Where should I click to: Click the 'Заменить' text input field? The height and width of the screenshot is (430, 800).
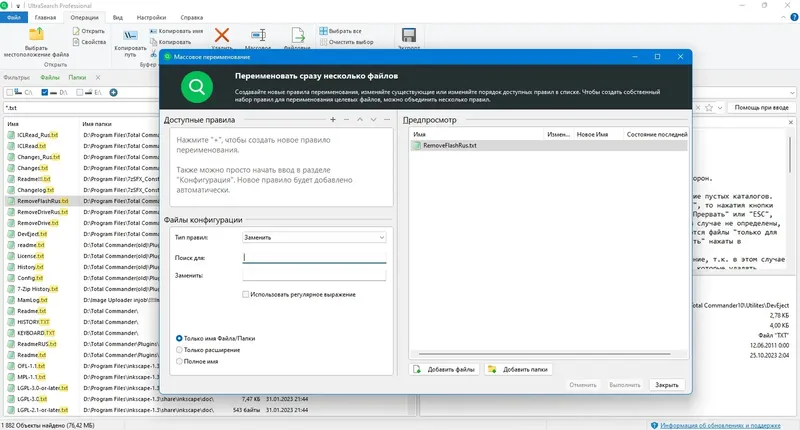click(314, 275)
